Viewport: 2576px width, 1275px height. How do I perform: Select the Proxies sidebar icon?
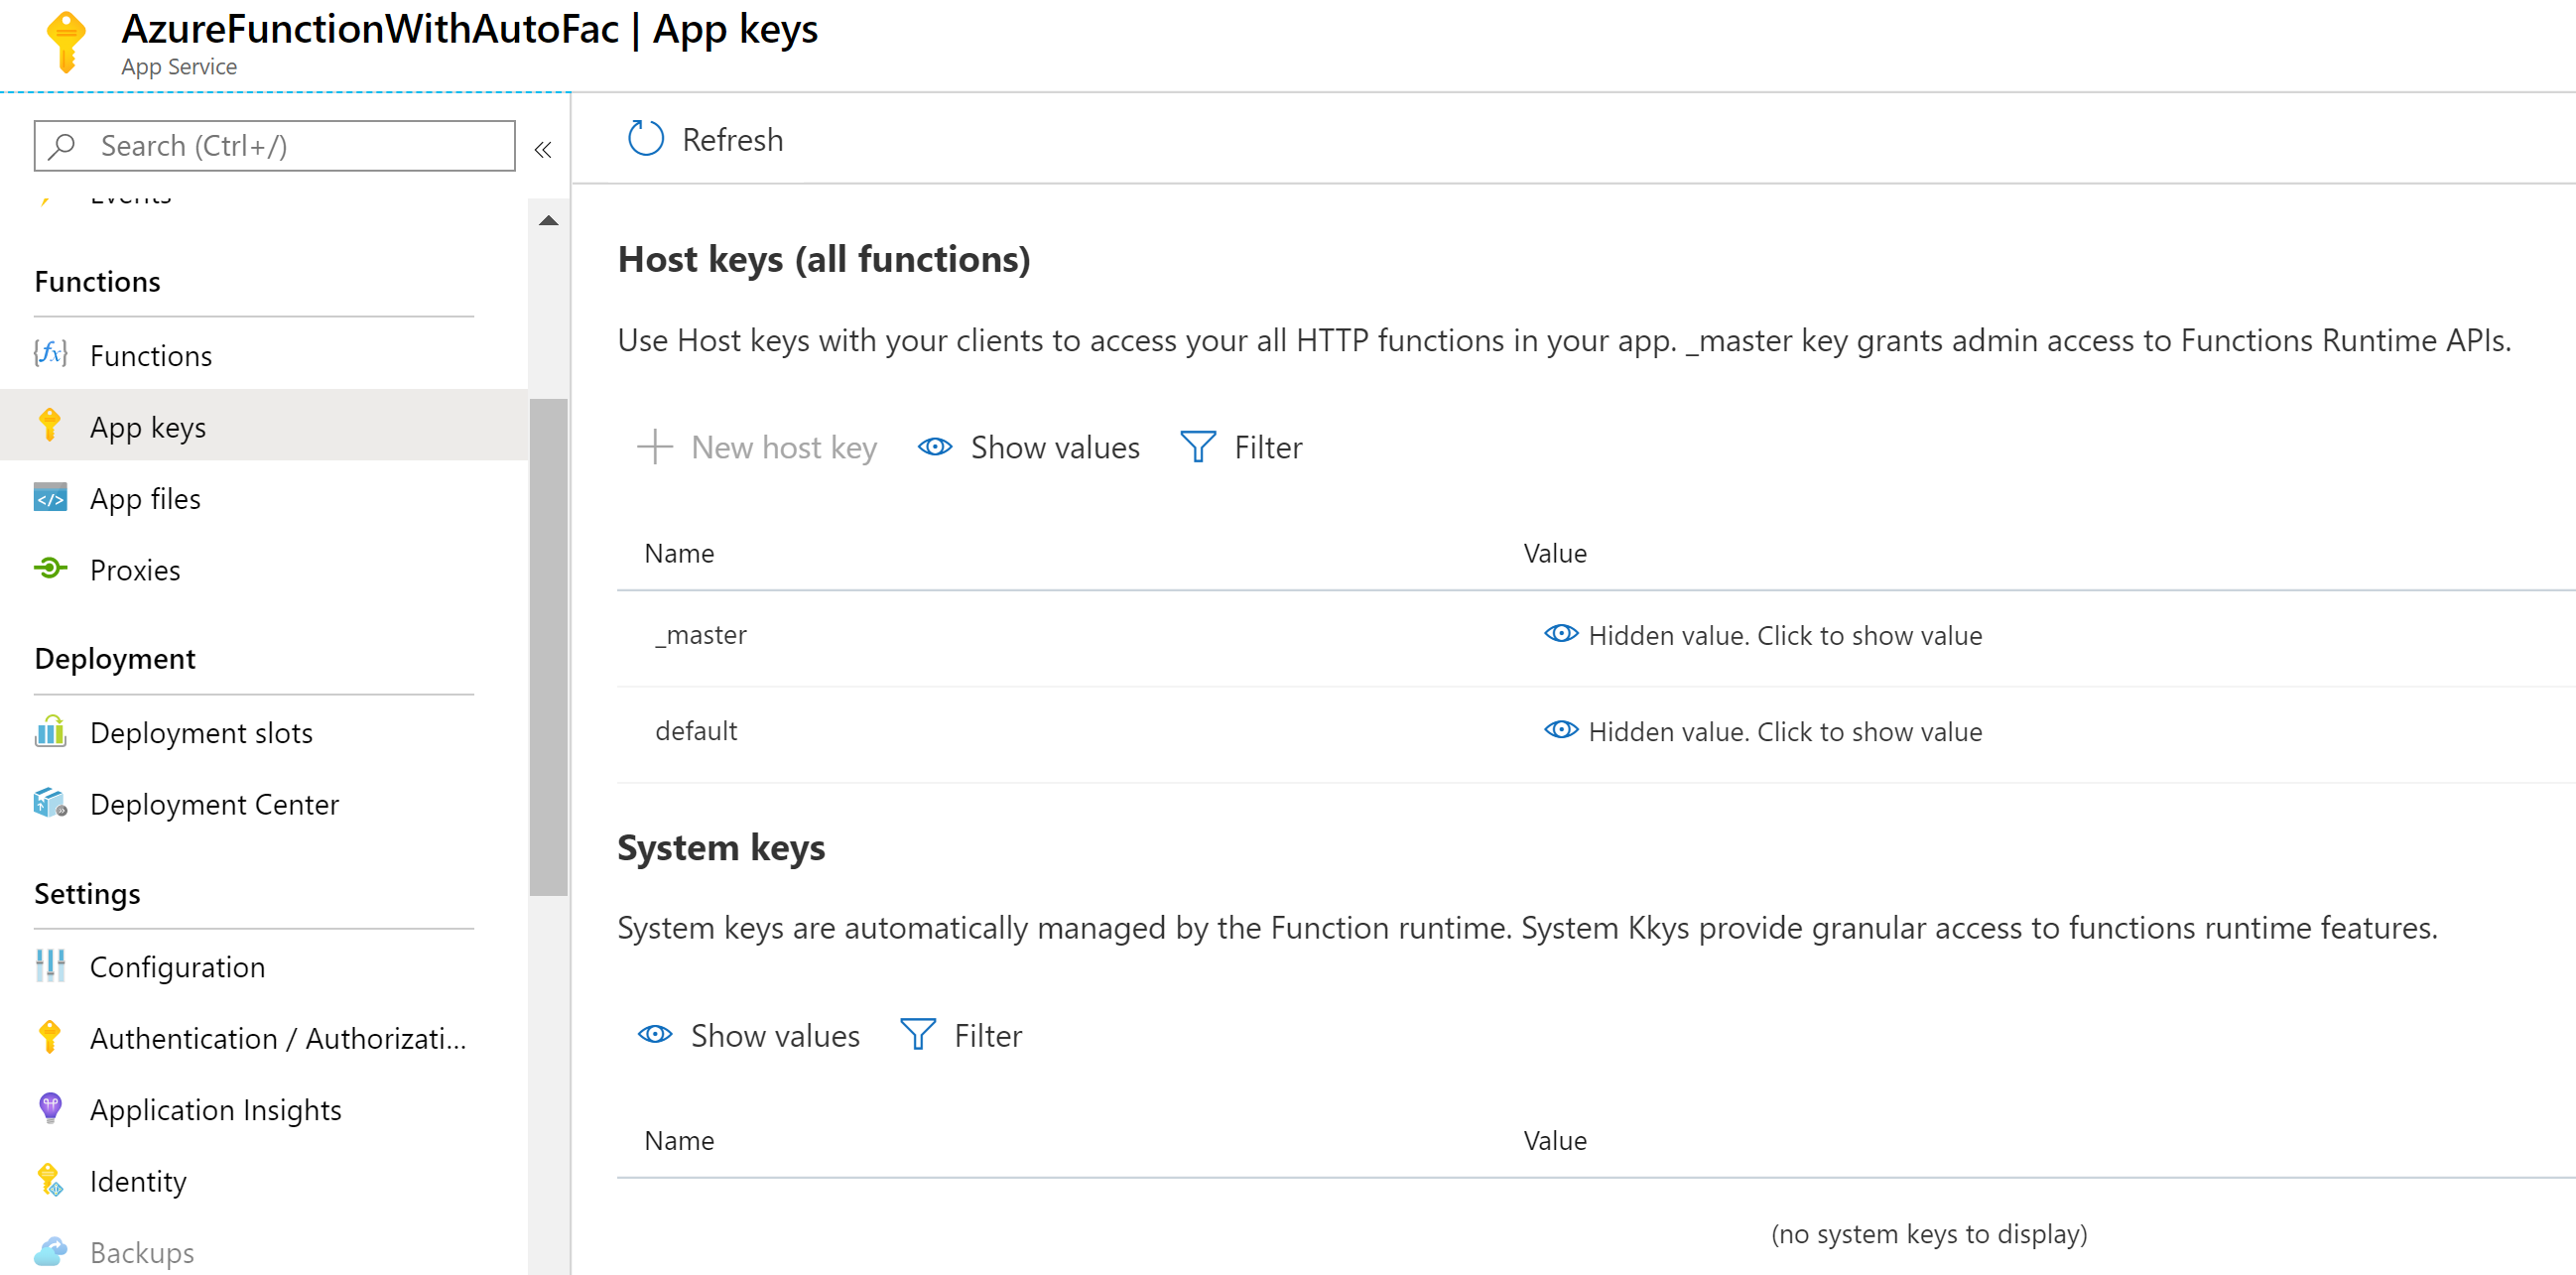[50, 569]
